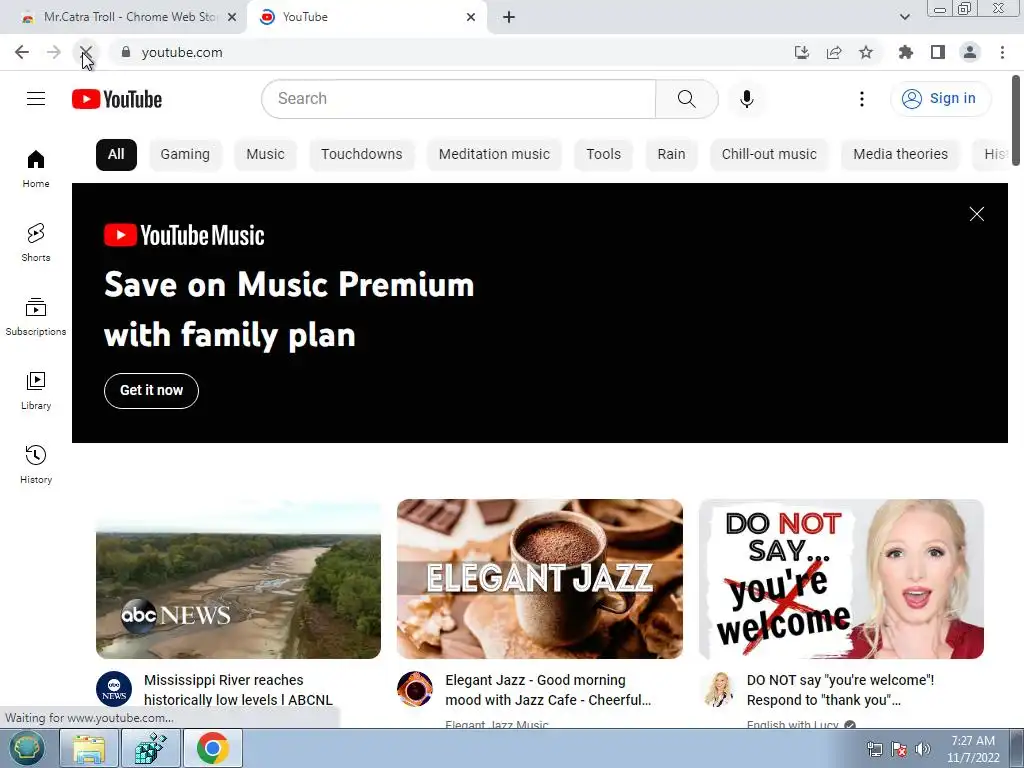
Task: Open the network tray icon
Action: pyautogui.click(x=874, y=749)
